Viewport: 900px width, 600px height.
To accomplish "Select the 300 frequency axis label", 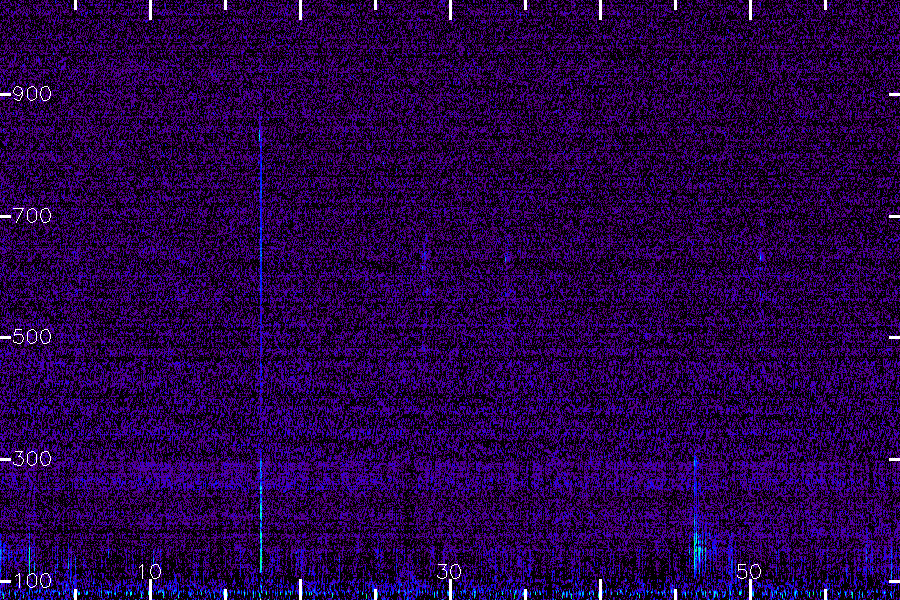I will coord(32,459).
